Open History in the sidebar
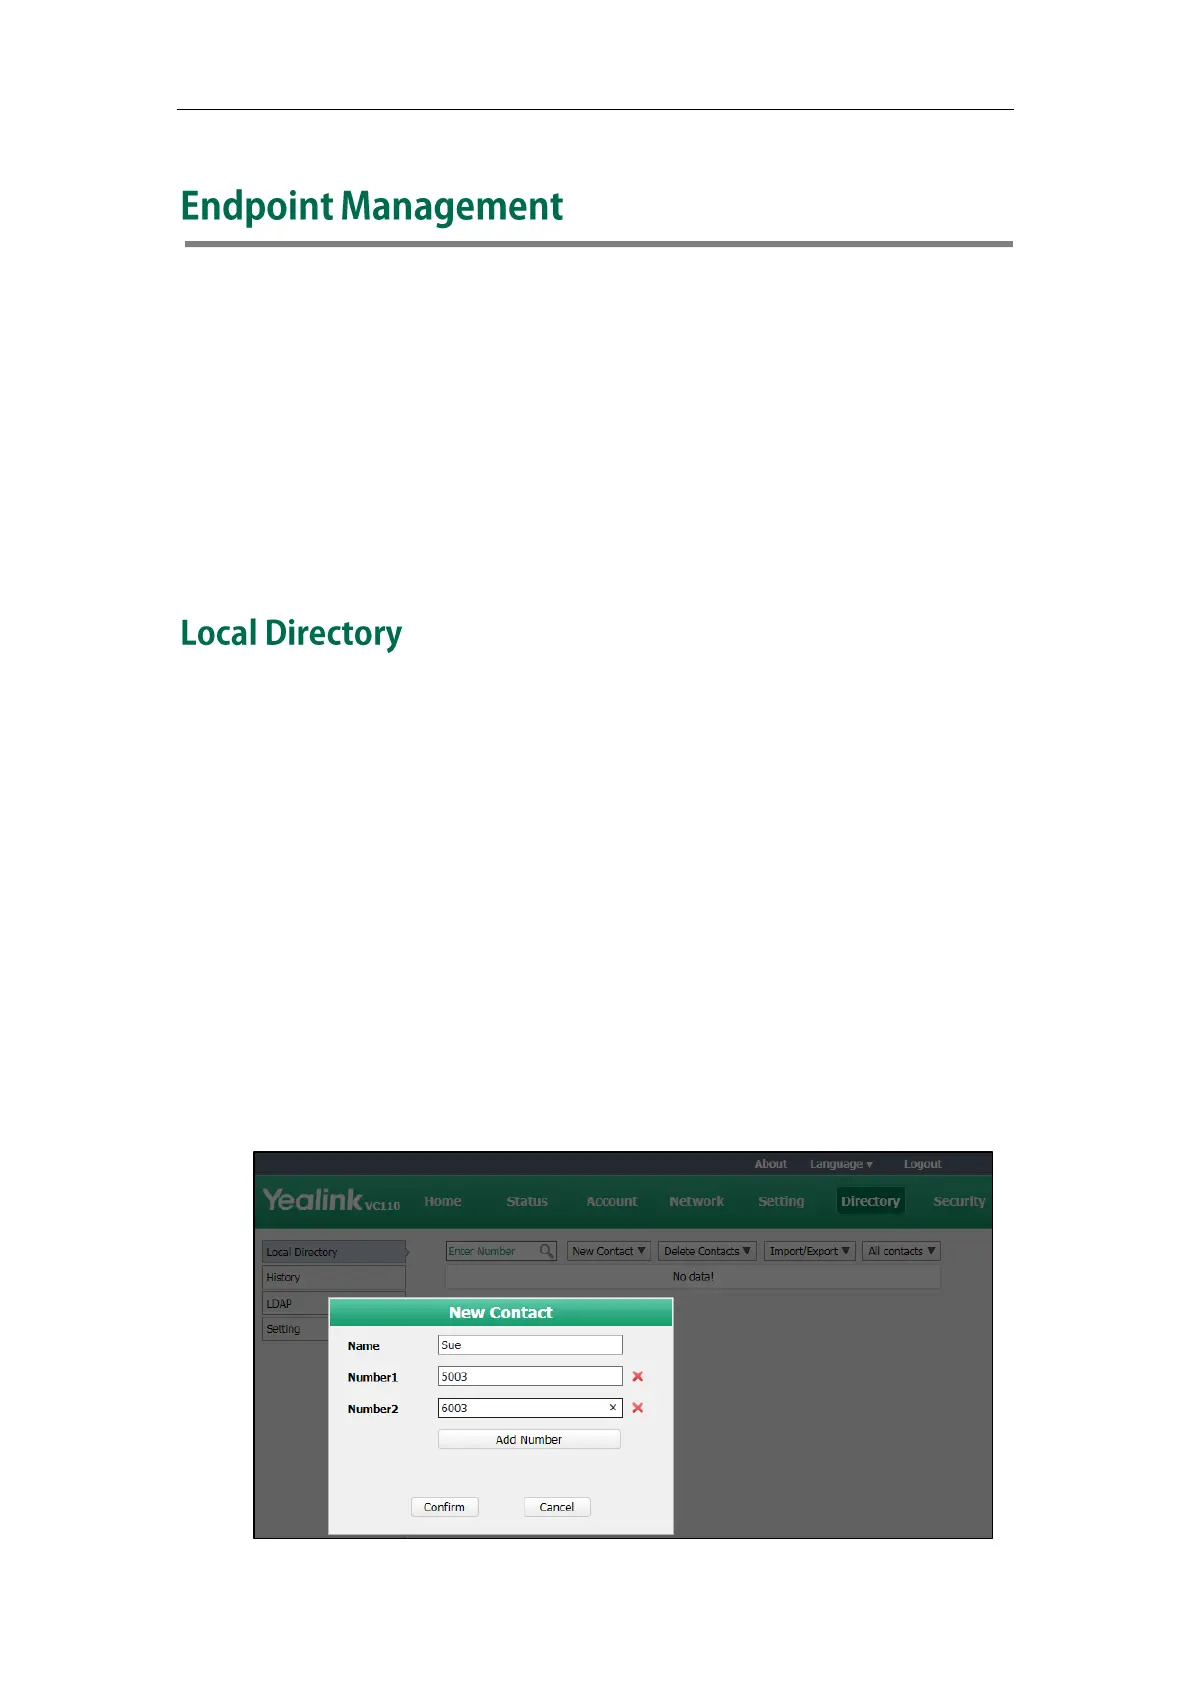Viewport: 1191px width, 1684px height. [x=334, y=1277]
